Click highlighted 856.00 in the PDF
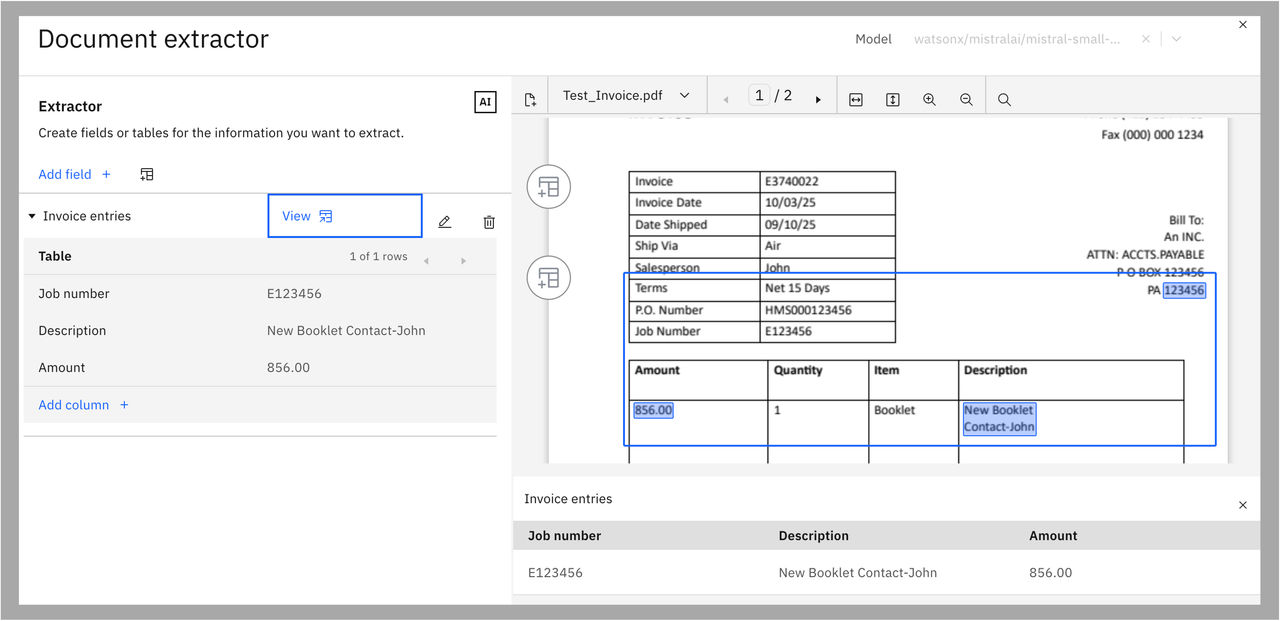This screenshot has height=621, width=1280. tap(653, 410)
